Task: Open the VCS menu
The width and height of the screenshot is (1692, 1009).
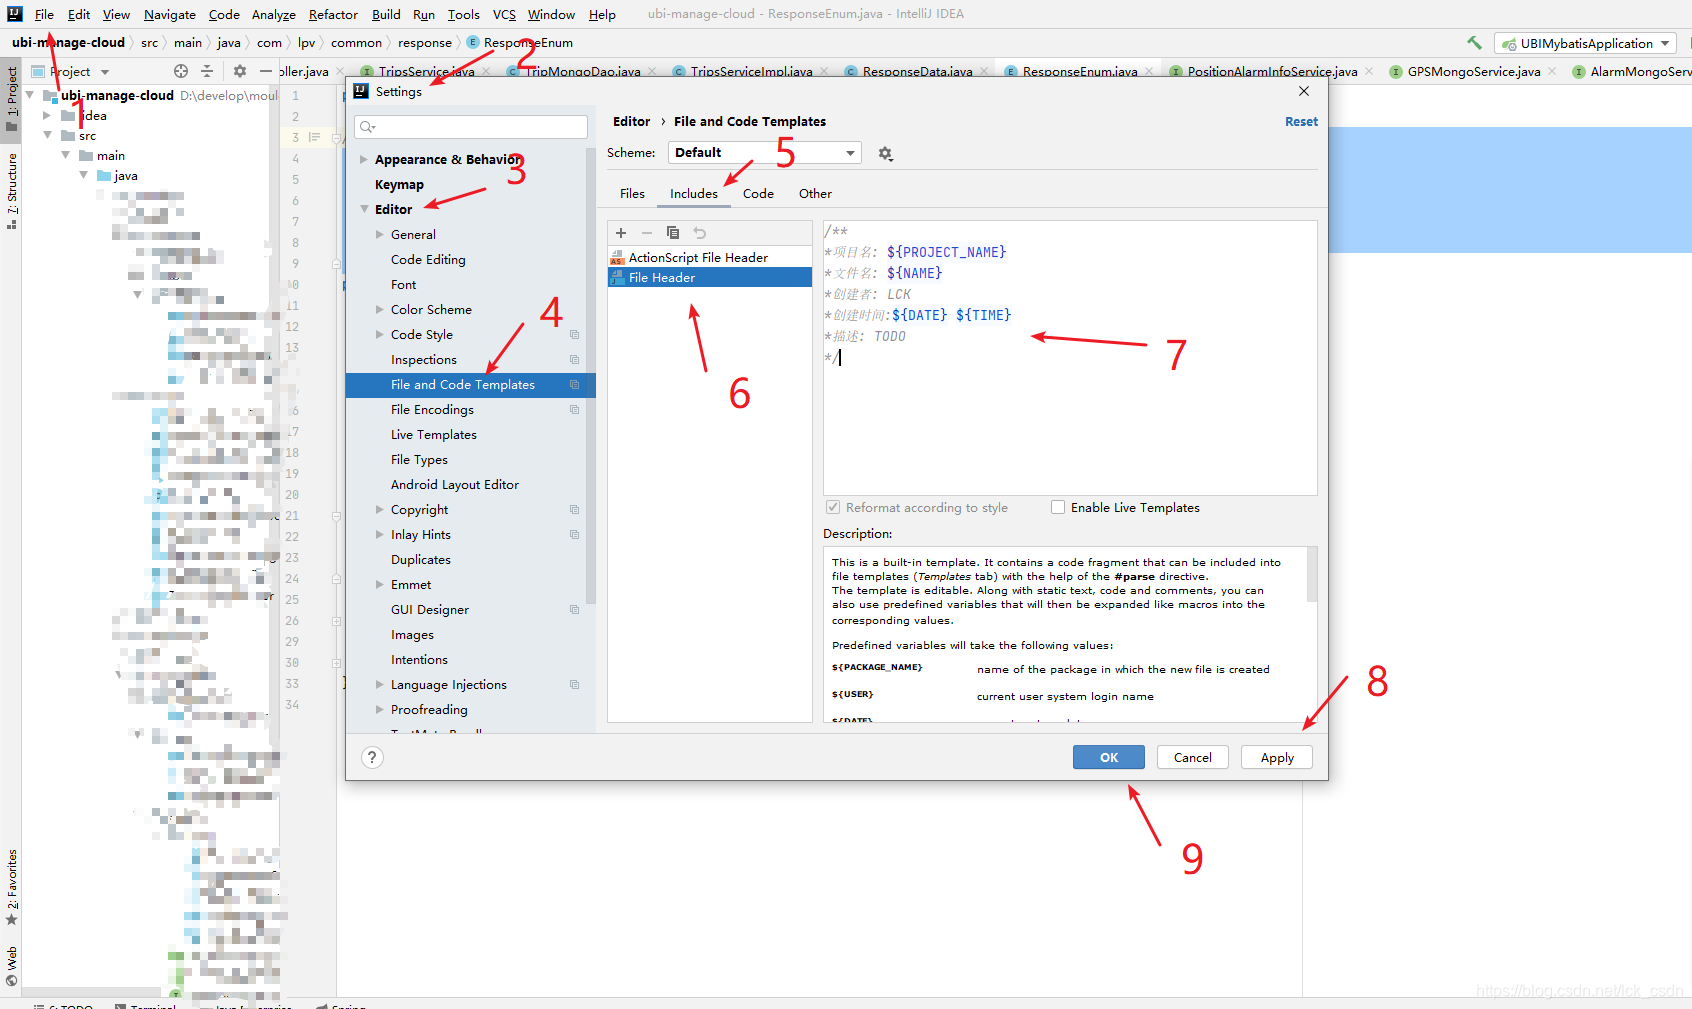Action: point(504,14)
